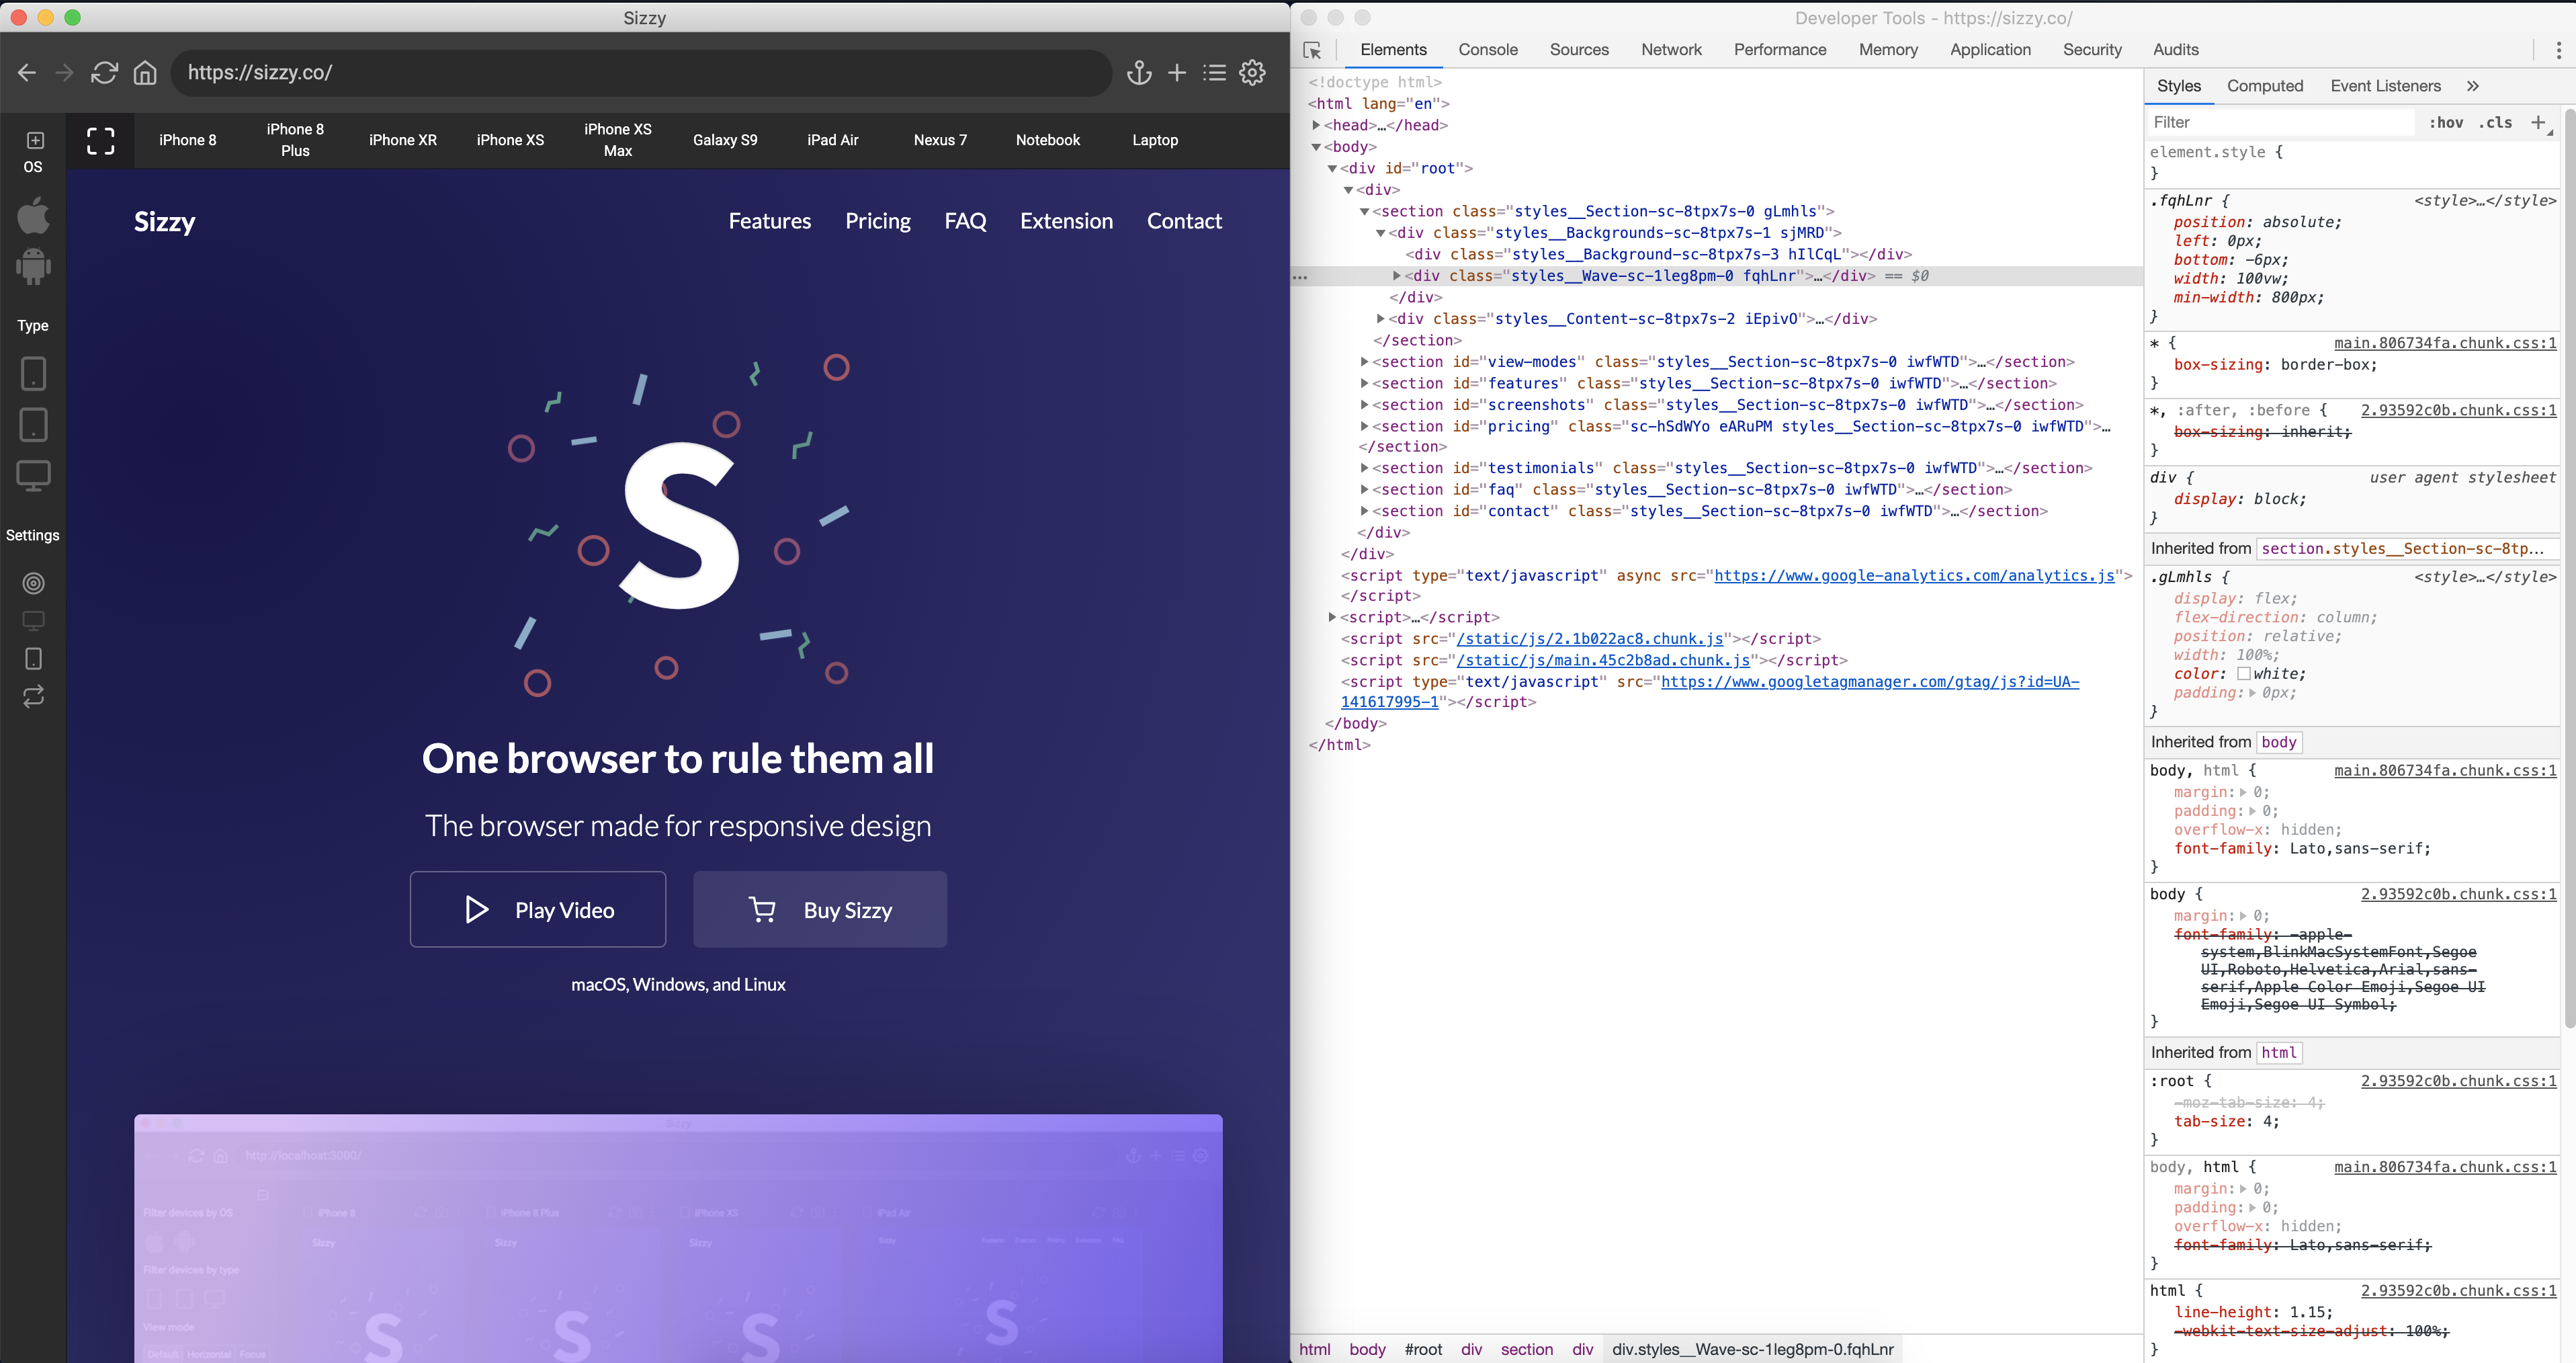The height and width of the screenshot is (1363, 2576).
Task: Select the iPhone XR device tab
Action: coord(403,140)
